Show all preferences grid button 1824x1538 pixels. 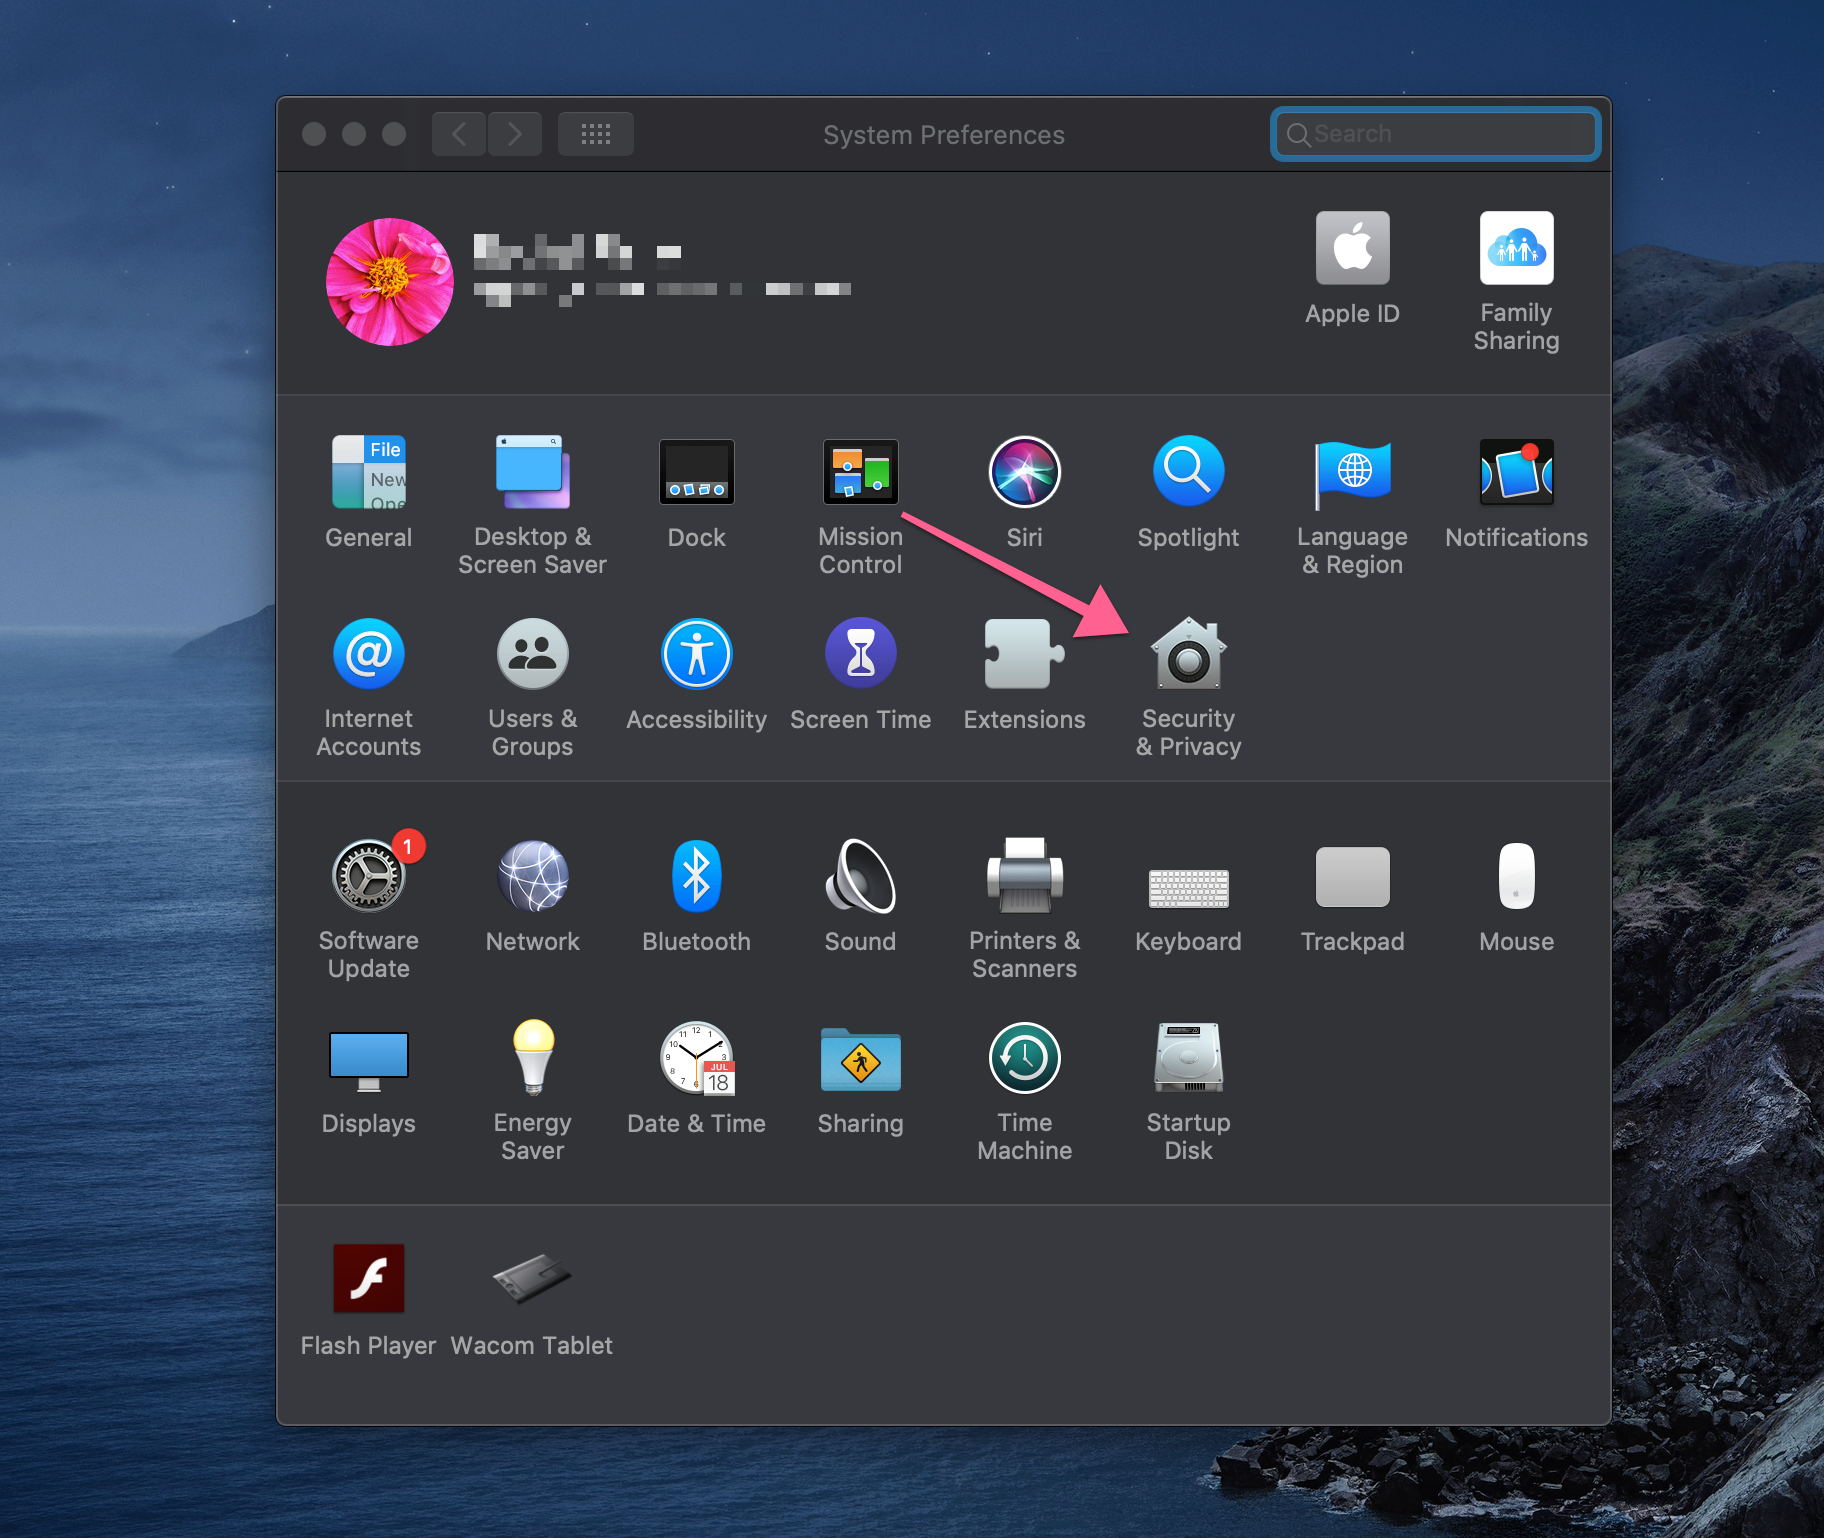pyautogui.click(x=596, y=134)
